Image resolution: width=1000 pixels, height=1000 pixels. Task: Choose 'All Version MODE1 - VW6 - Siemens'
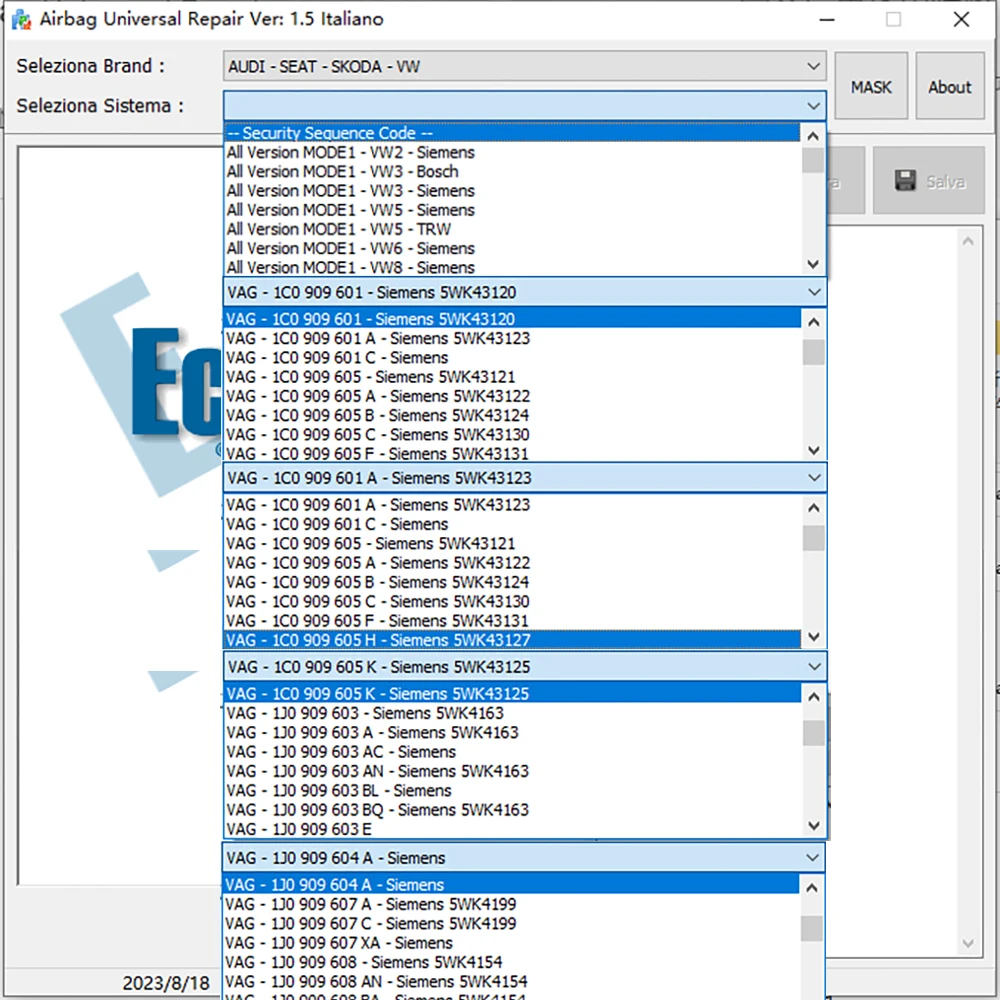pos(512,248)
